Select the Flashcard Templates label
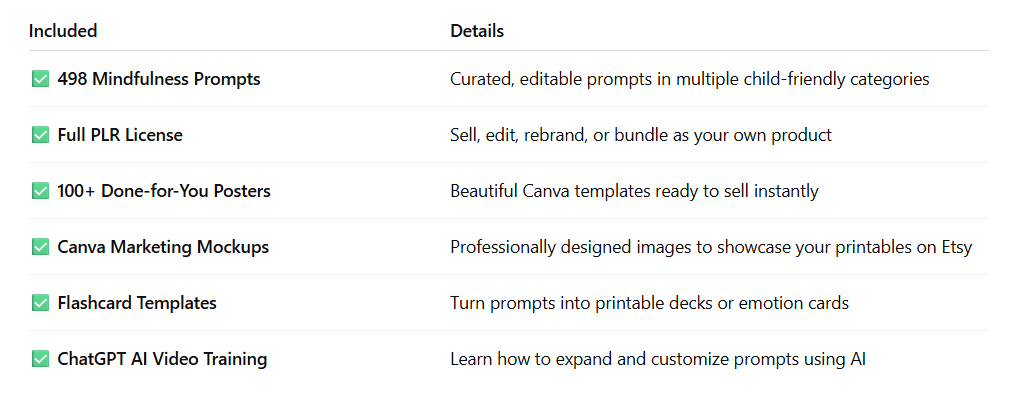 pyautogui.click(x=137, y=303)
